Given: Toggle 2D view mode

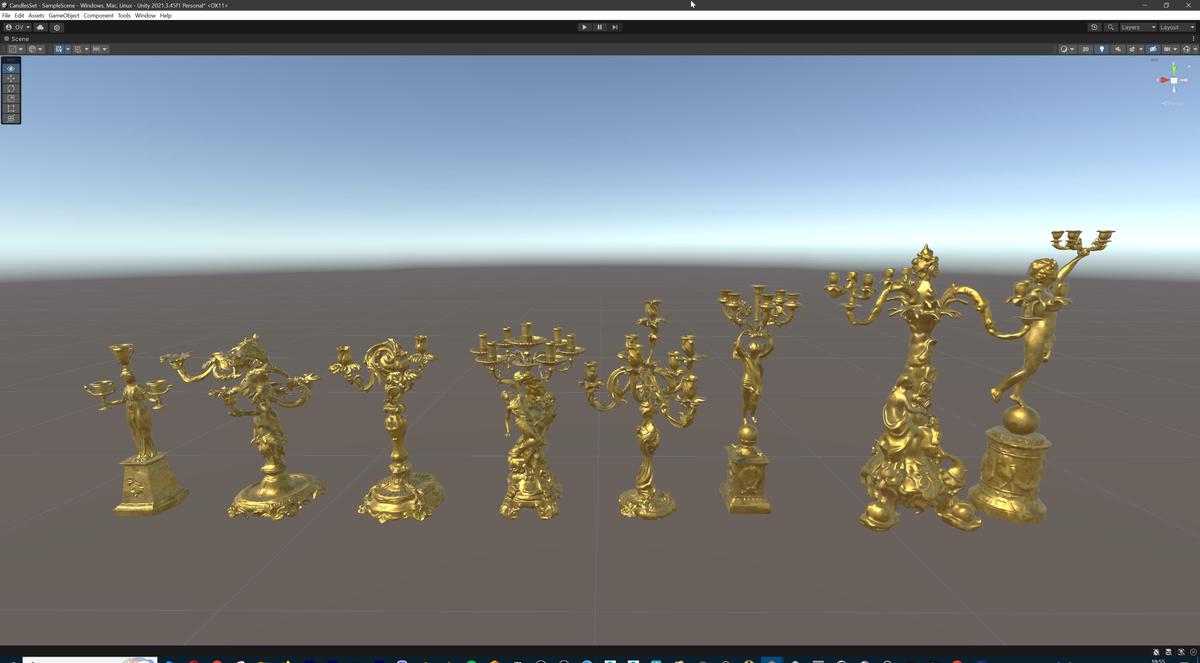Looking at the screenshot, I should pos(1085,49).
